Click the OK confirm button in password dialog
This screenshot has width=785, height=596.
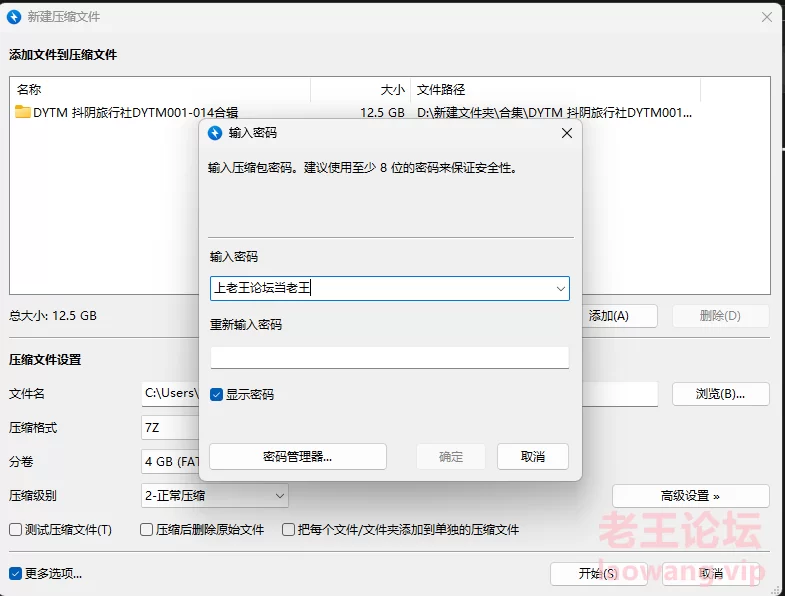451,457
